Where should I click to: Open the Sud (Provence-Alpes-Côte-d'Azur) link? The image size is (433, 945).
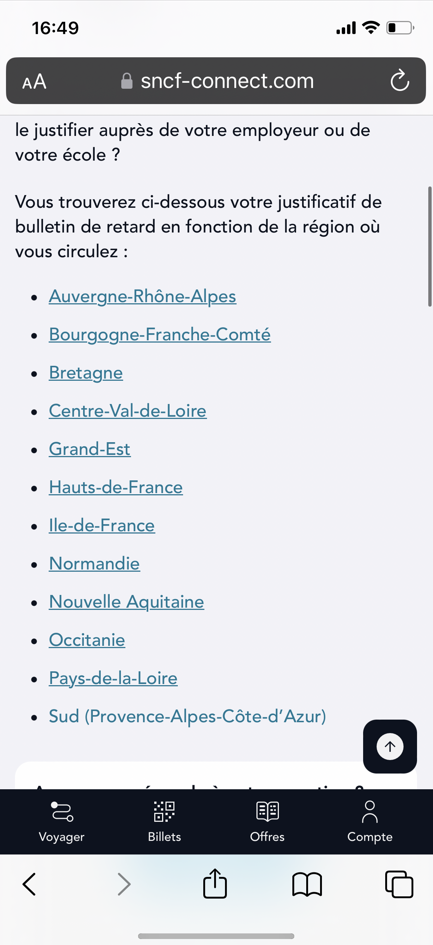click(188, 717)
